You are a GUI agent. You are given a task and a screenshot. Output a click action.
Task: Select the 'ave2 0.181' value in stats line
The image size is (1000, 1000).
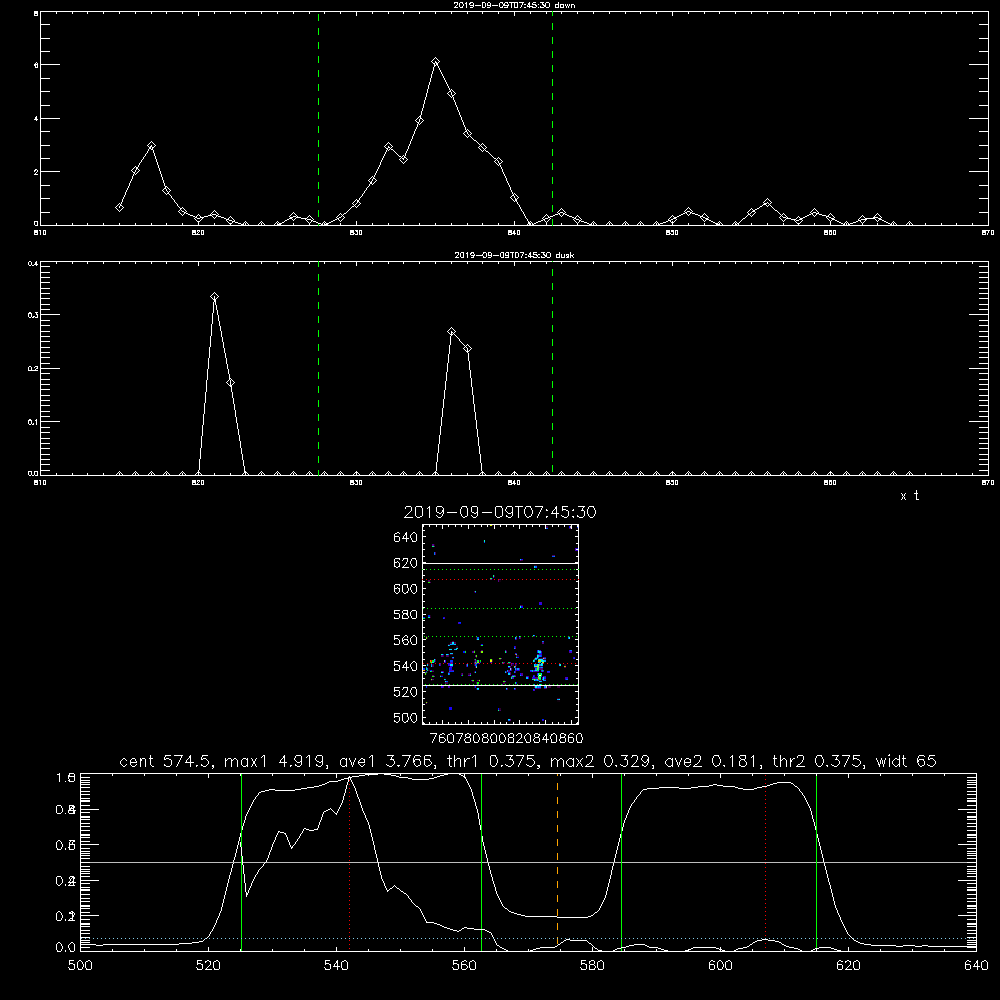(712, 761)
